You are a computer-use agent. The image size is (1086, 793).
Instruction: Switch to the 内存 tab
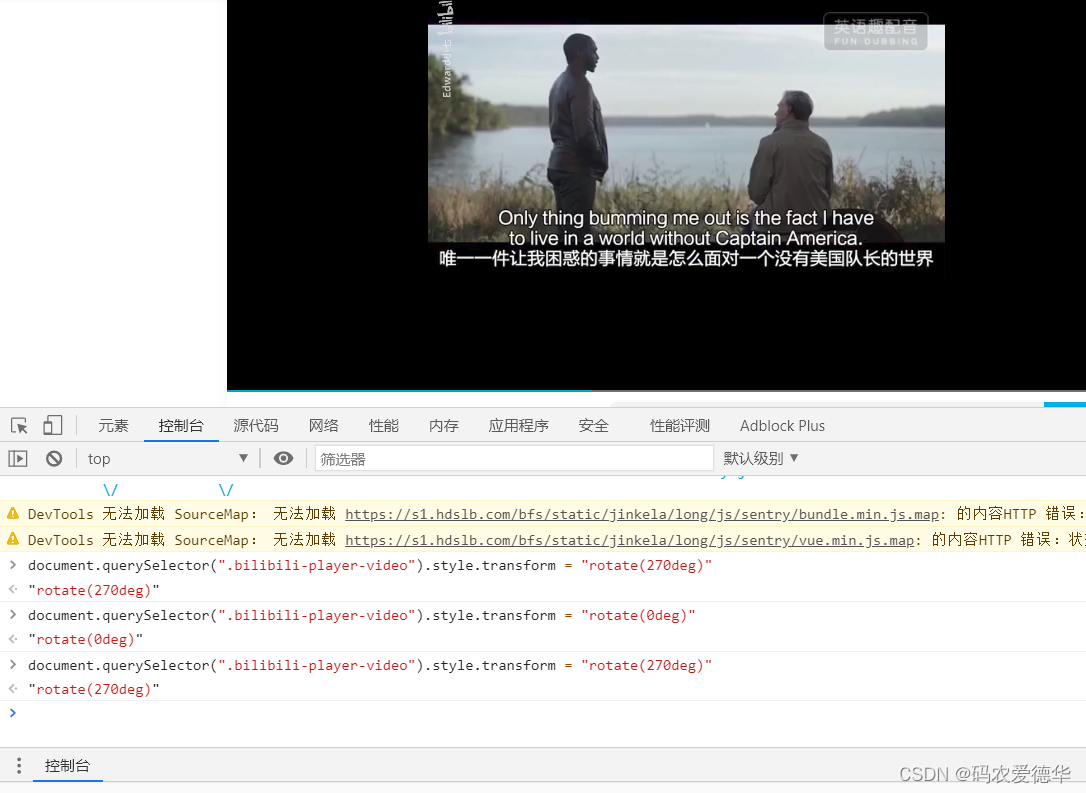click(x=443, y=425)
